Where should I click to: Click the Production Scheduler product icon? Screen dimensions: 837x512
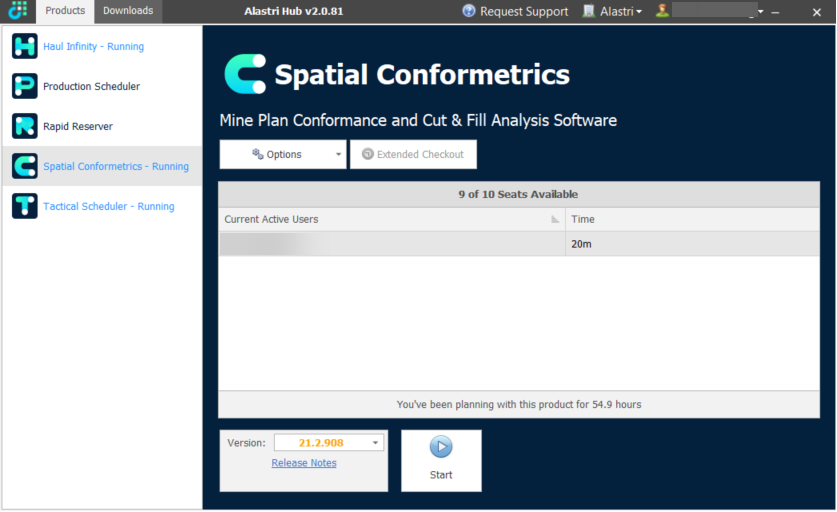pos(25,86)
